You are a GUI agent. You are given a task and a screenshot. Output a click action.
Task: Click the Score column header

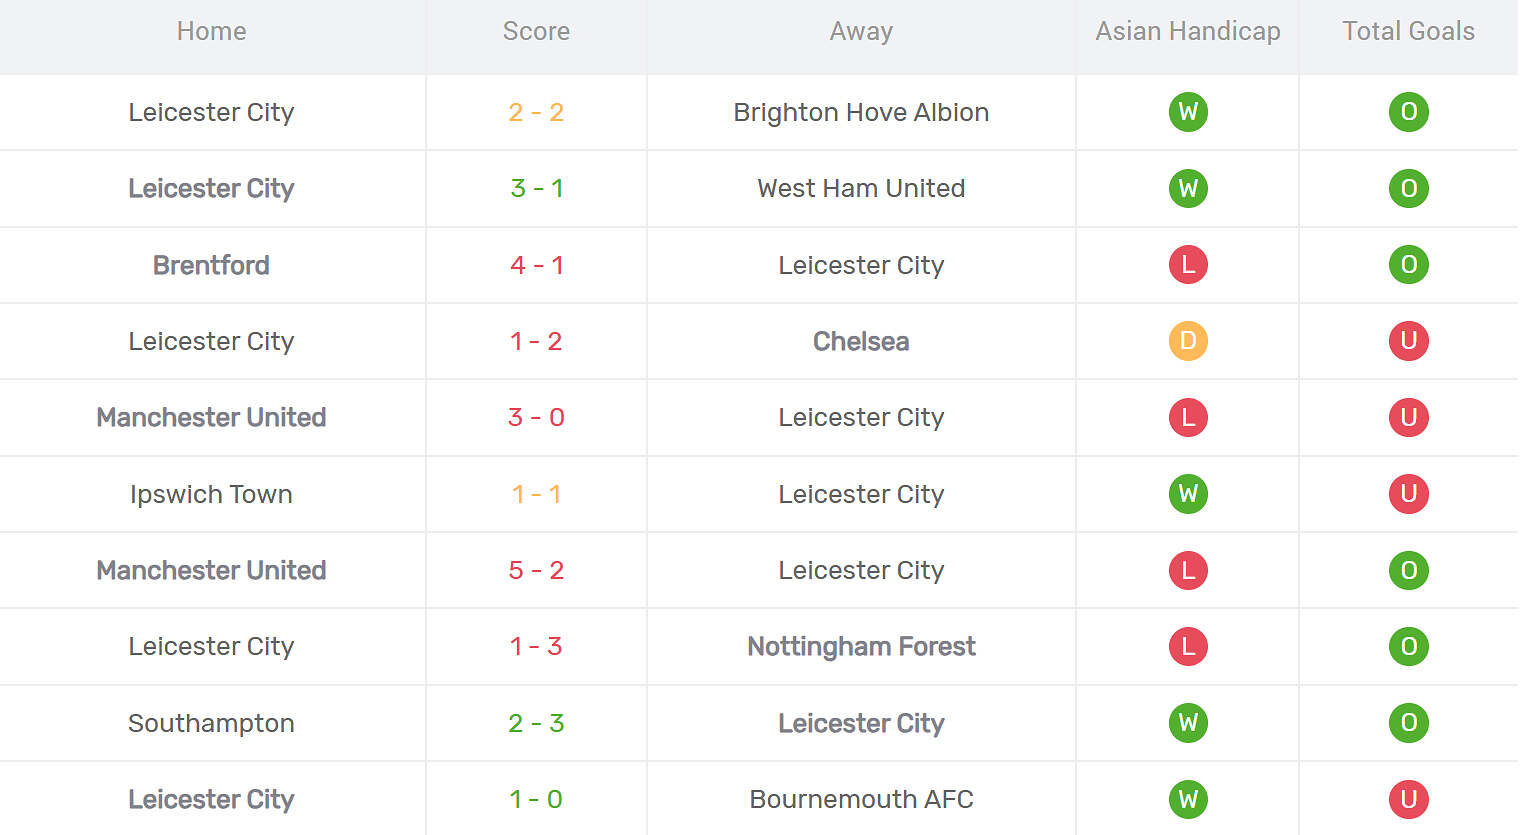tap(536, 32)
